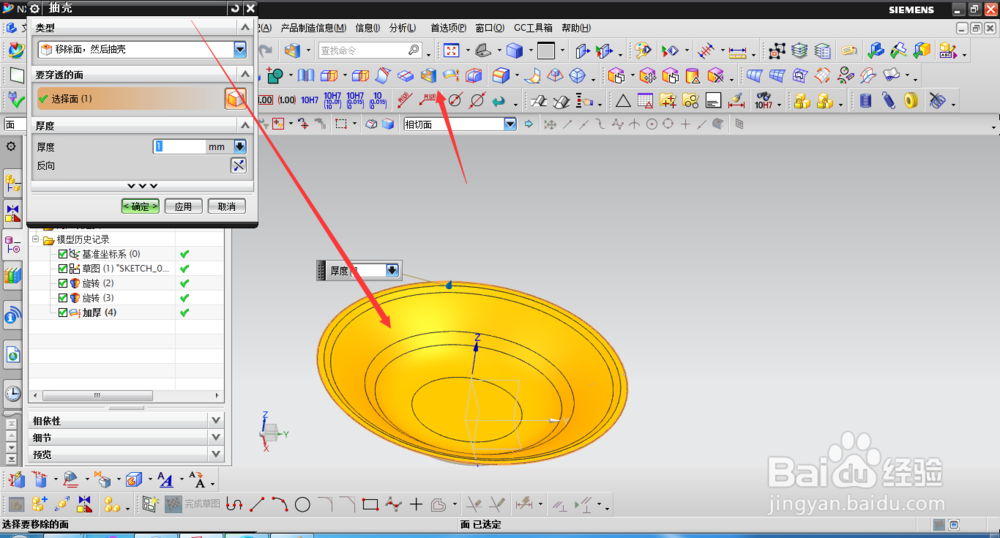This screenshot has height=538, width=1000.
Task: Expand more options with triple chevrons
Action: coord(142,186)
